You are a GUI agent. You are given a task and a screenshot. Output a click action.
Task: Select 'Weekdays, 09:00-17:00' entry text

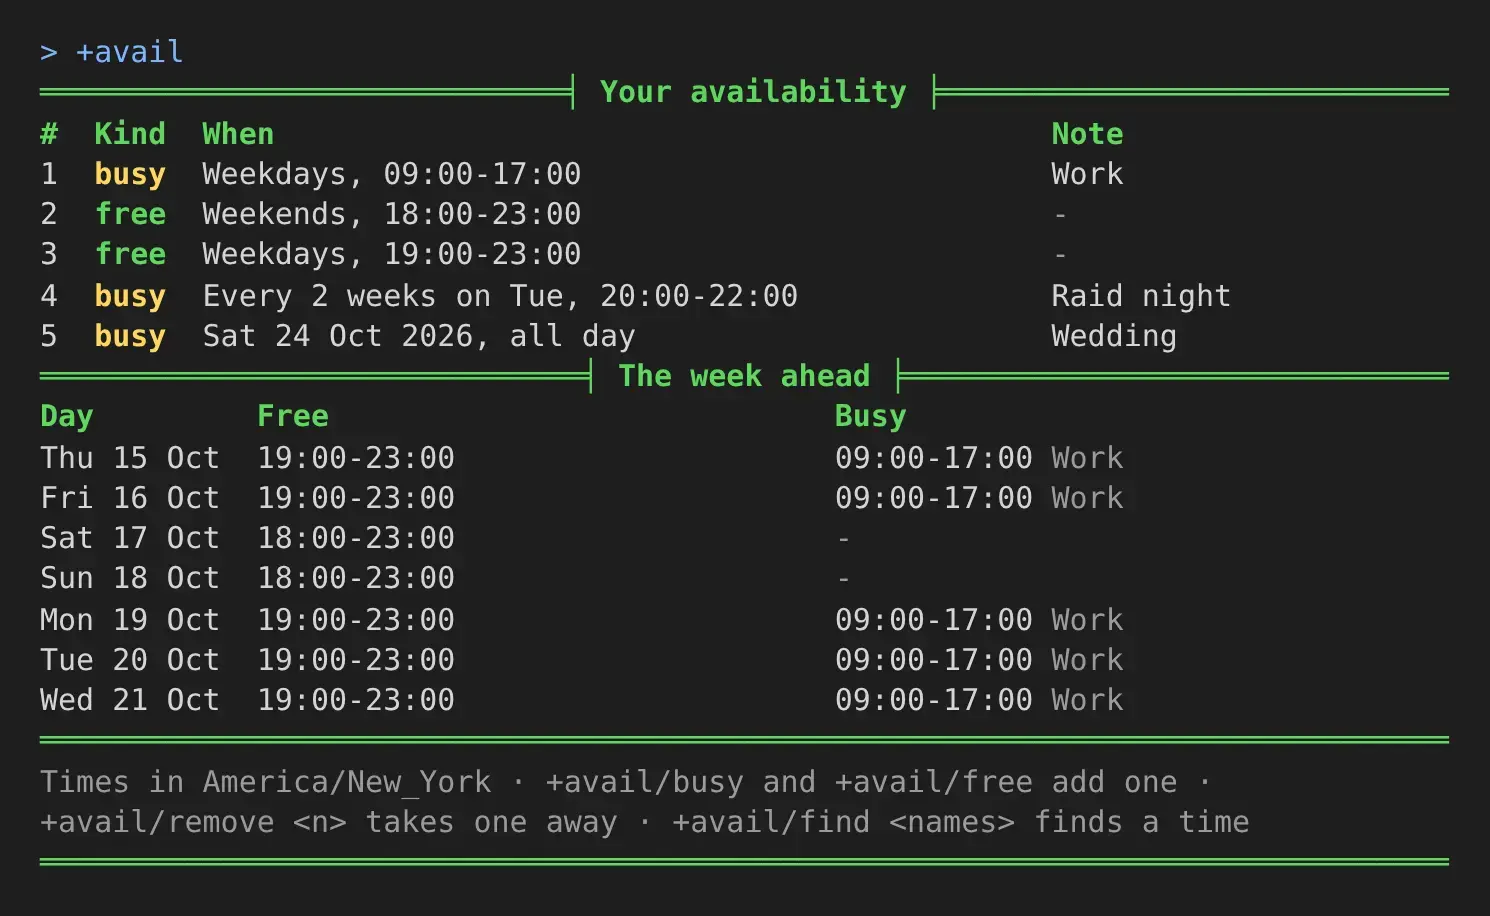[392, 174]
